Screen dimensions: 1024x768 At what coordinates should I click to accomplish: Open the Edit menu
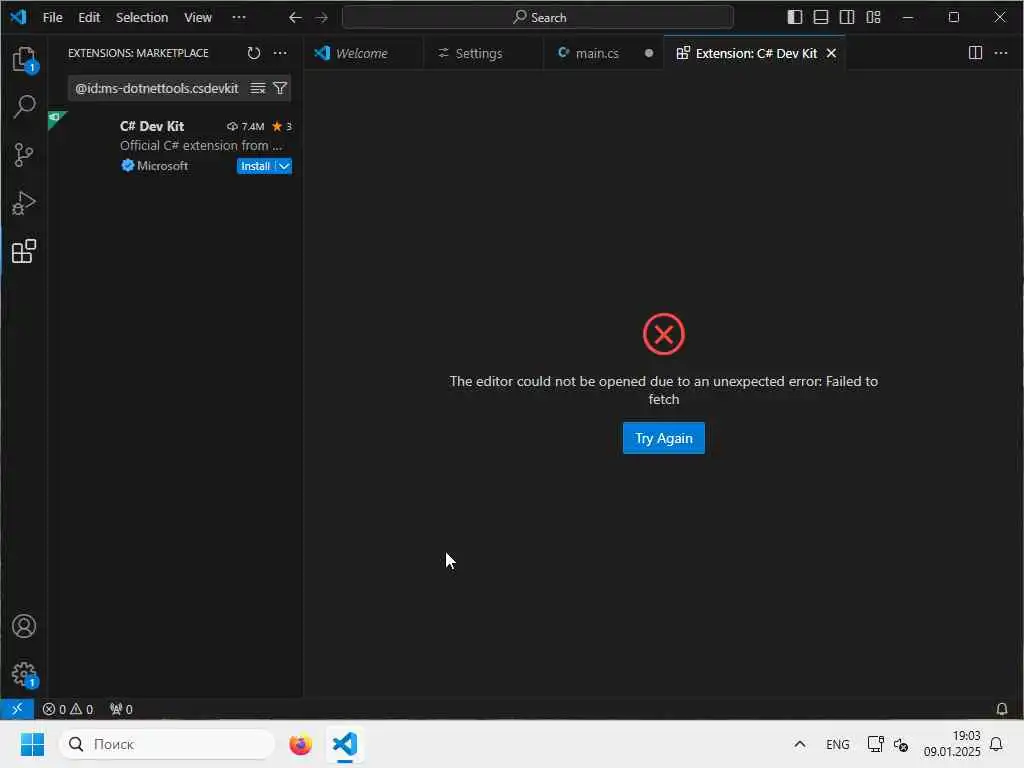[x=89, y=18]
